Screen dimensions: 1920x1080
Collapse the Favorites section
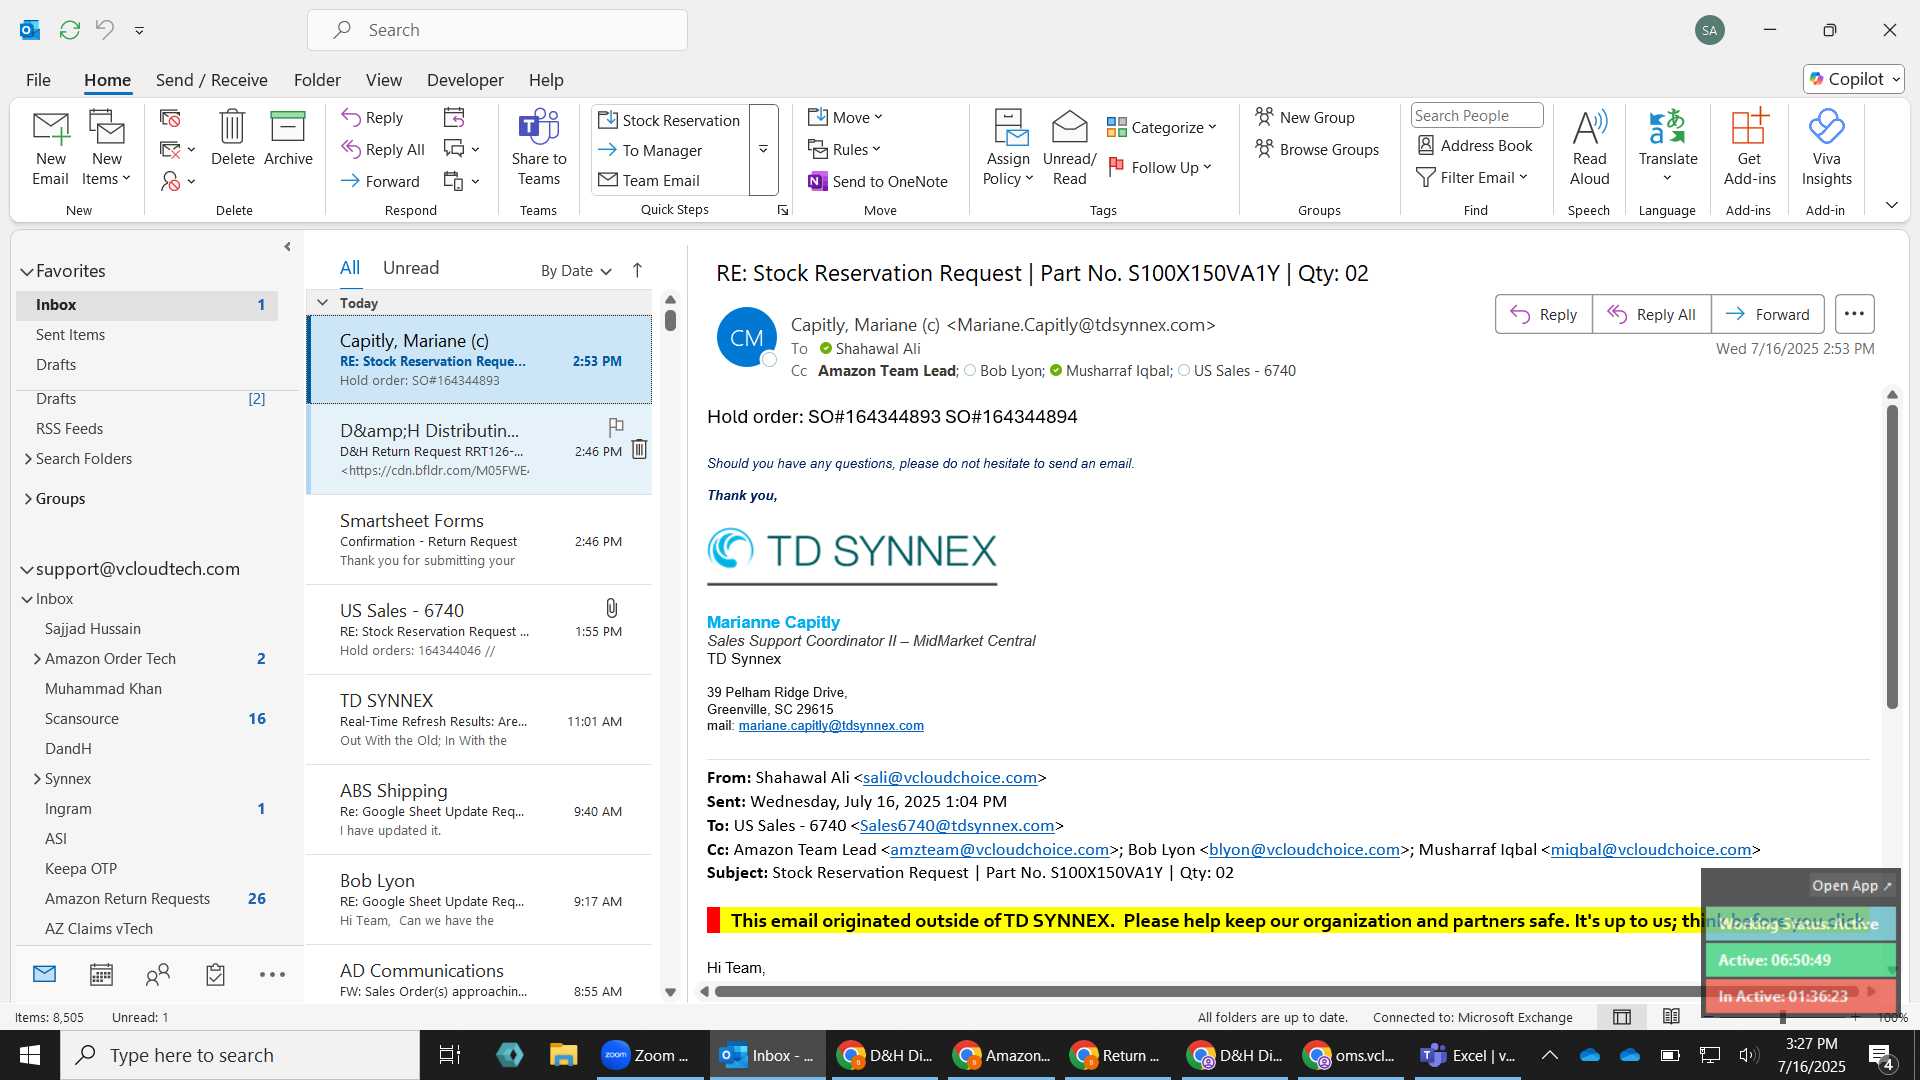(x=27, y=271)
